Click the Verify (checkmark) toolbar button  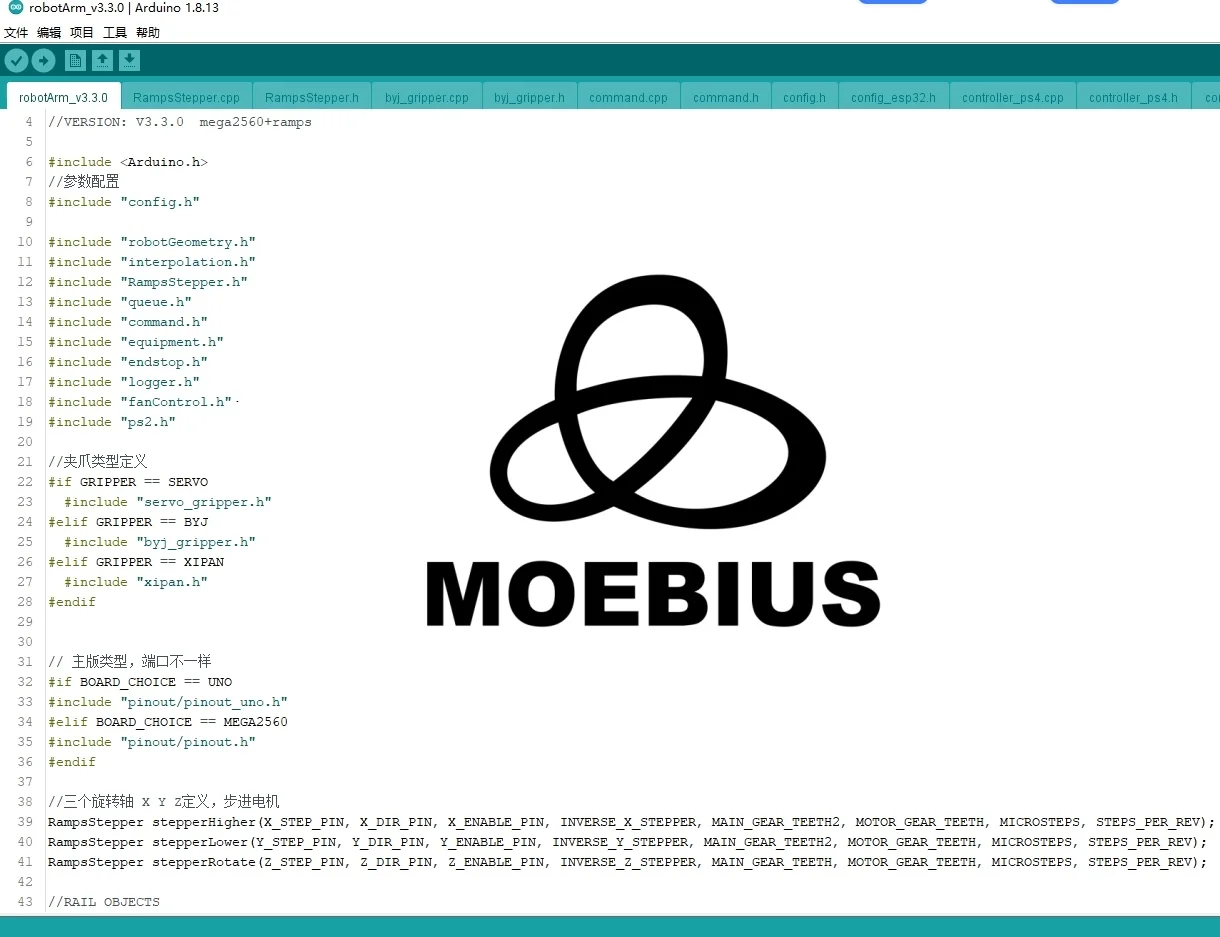point(16,61)
